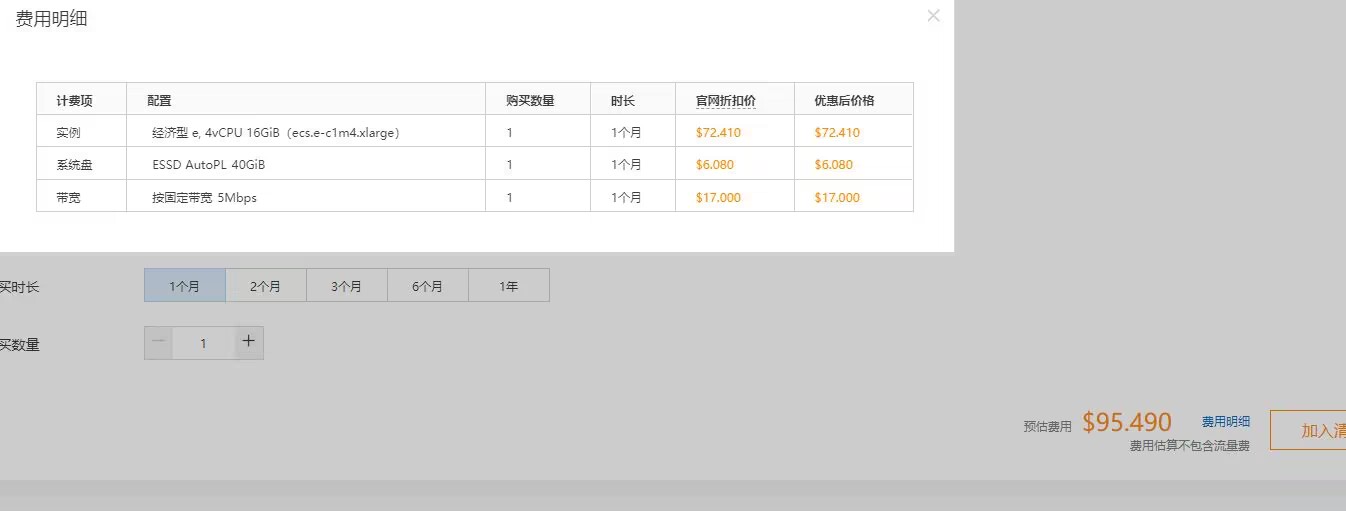Choose the 2个月 duration option
This screenshot has height=511, width=1346.
[265, 286]
